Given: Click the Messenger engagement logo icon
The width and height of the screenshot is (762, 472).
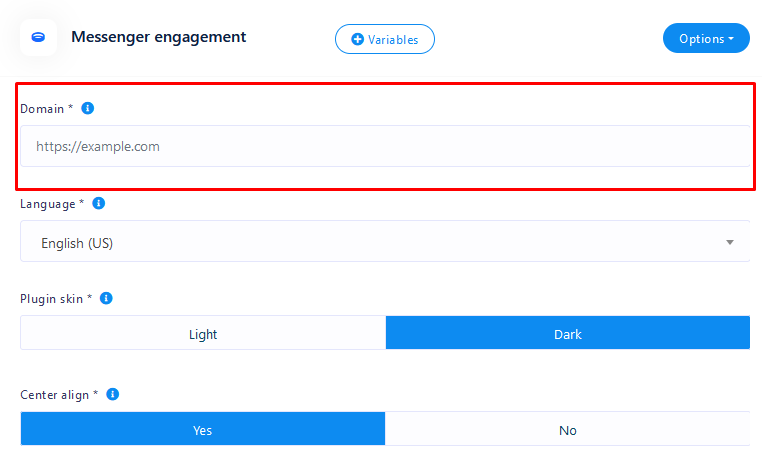Looking at the screenshot, I should tap(38, 38).
